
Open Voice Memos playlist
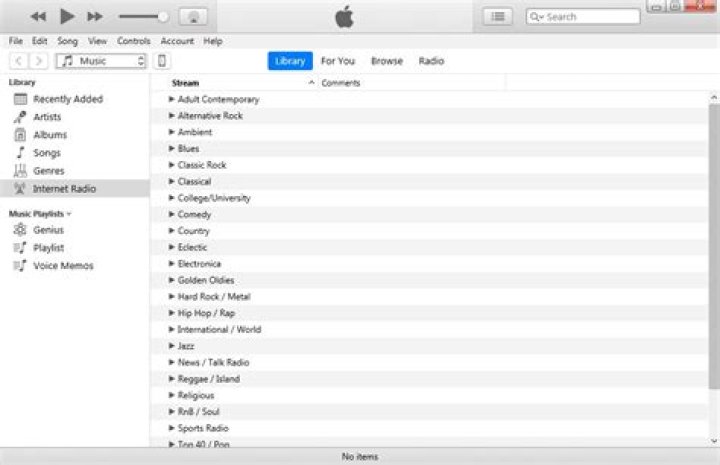(63, 266)
